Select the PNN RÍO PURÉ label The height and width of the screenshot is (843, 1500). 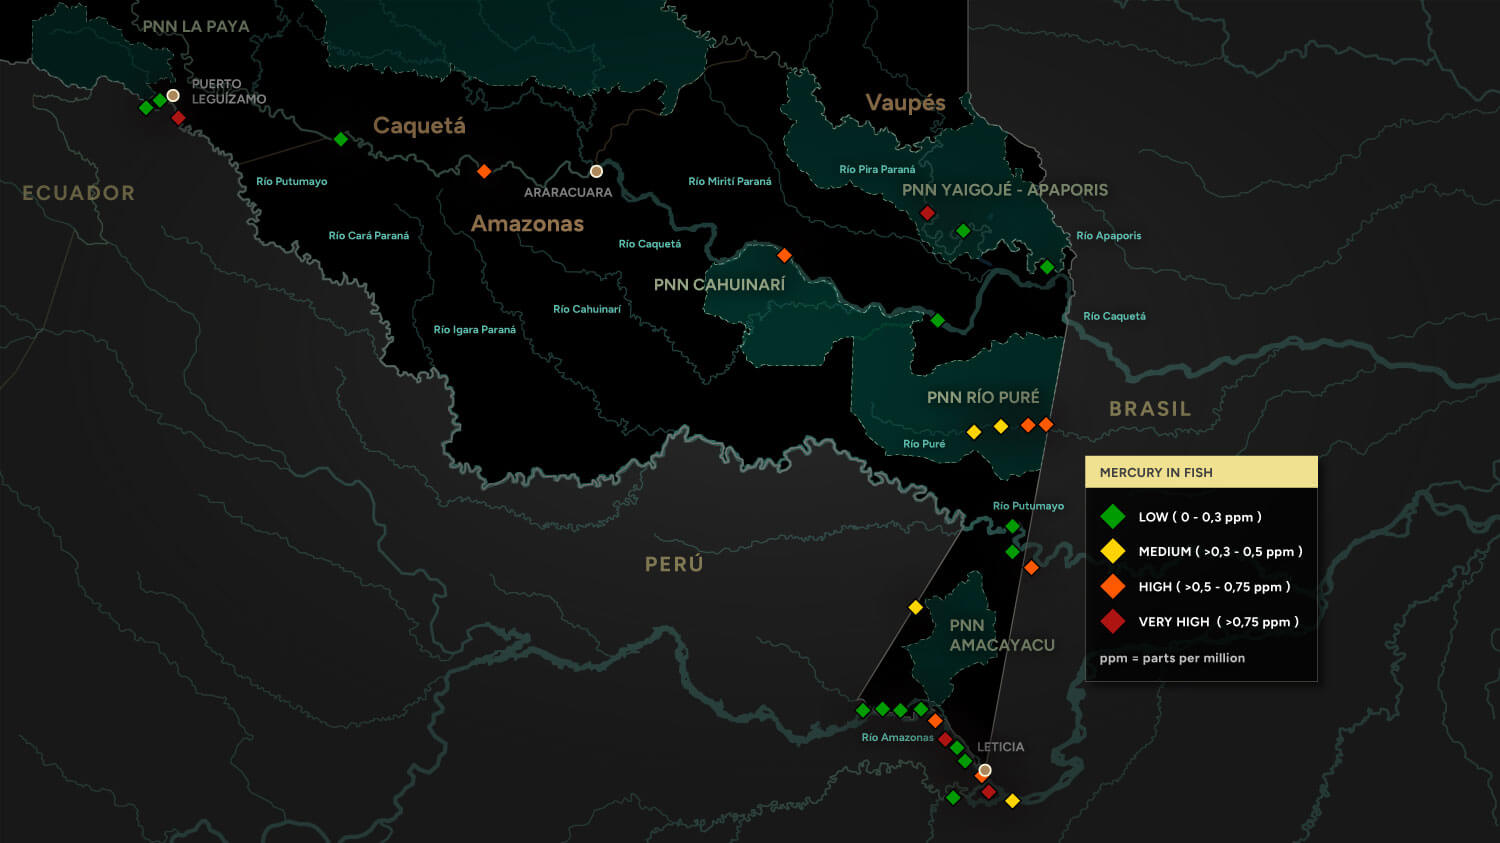coord(983,397)
